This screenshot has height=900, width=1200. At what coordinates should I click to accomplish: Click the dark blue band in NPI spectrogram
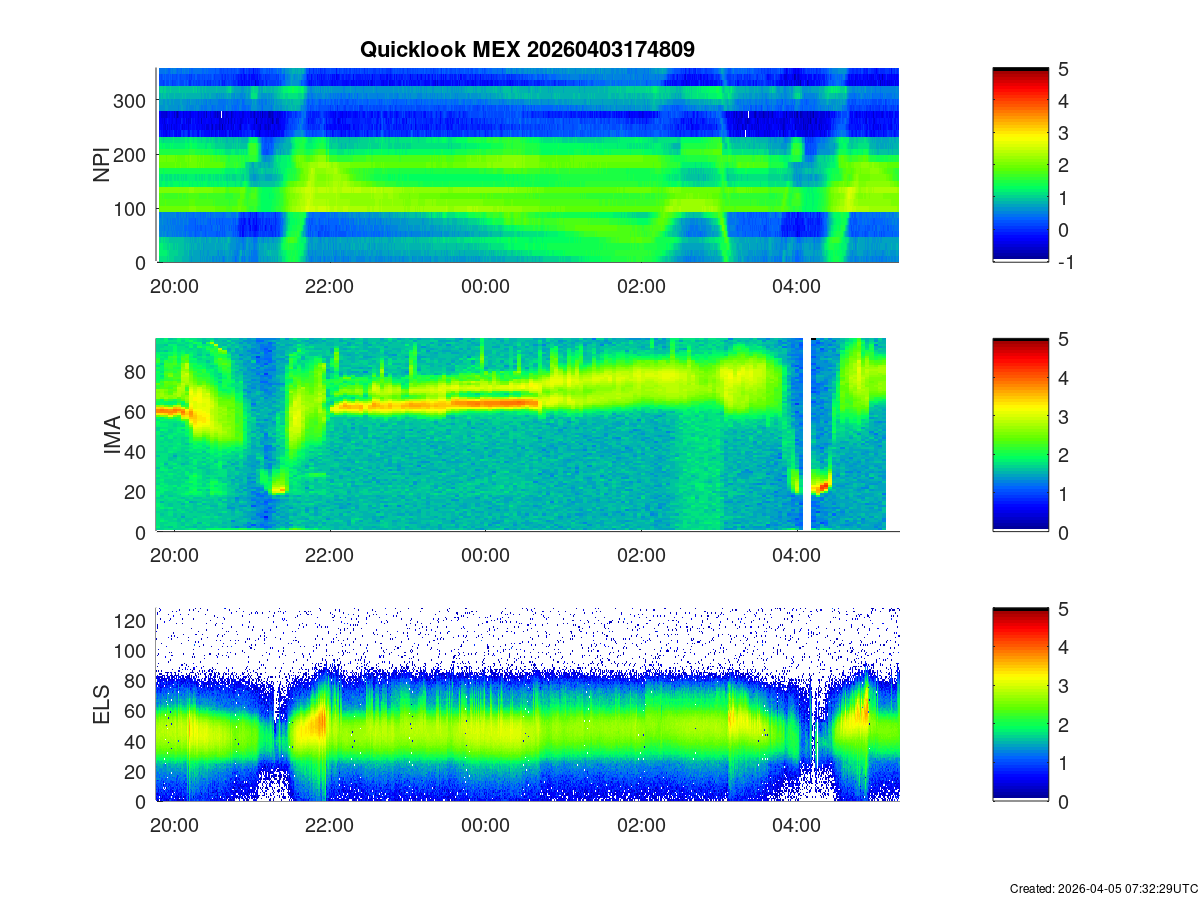click(450, 123)
